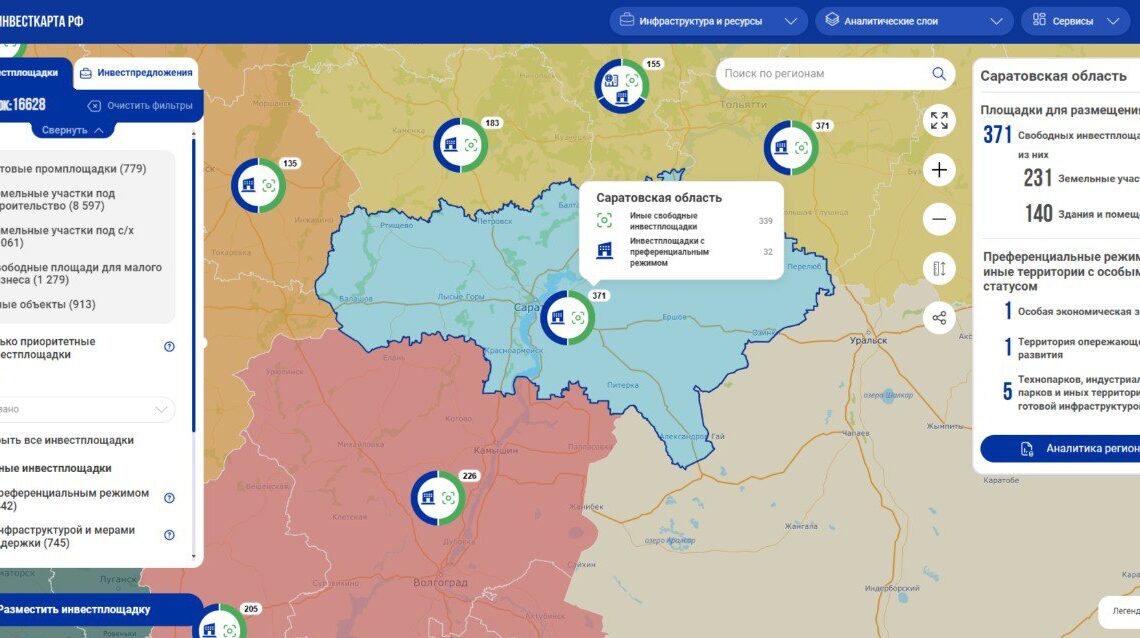Click the ИНВЕСТКАРТА РФ logo
Viewport: 1140px width, 638px height.
(41, 21)
